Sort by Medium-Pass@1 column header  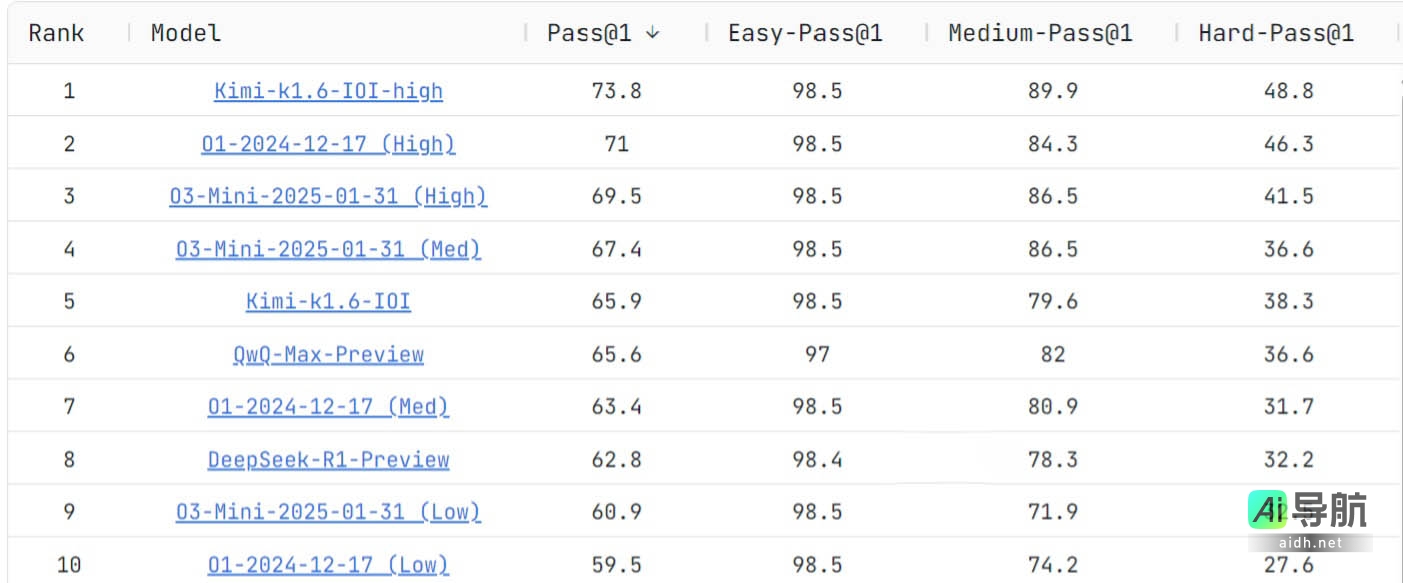(1040, 33)
